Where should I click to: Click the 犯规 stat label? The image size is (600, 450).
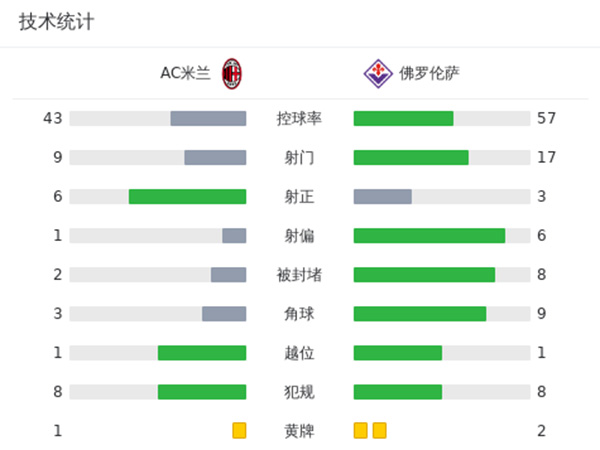(x=299, y=392)
